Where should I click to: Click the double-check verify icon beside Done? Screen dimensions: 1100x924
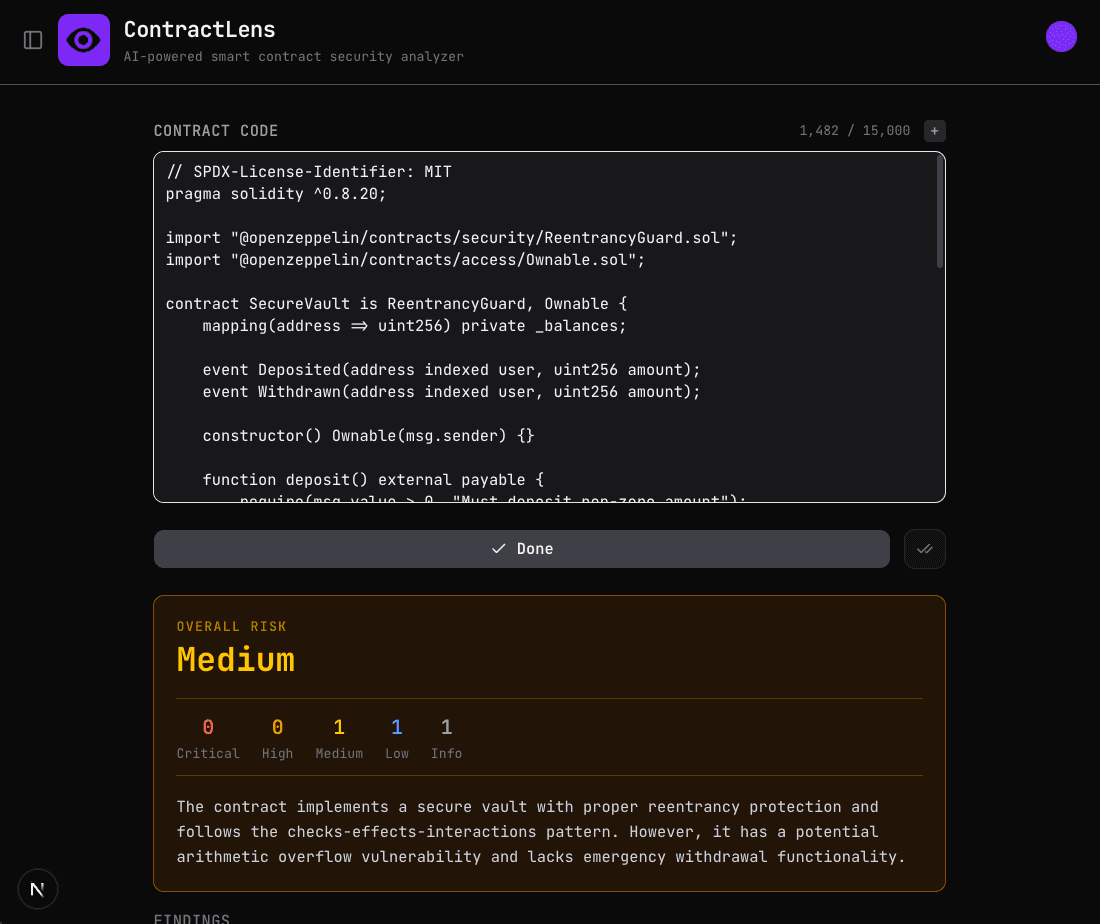tap(924, 549)
